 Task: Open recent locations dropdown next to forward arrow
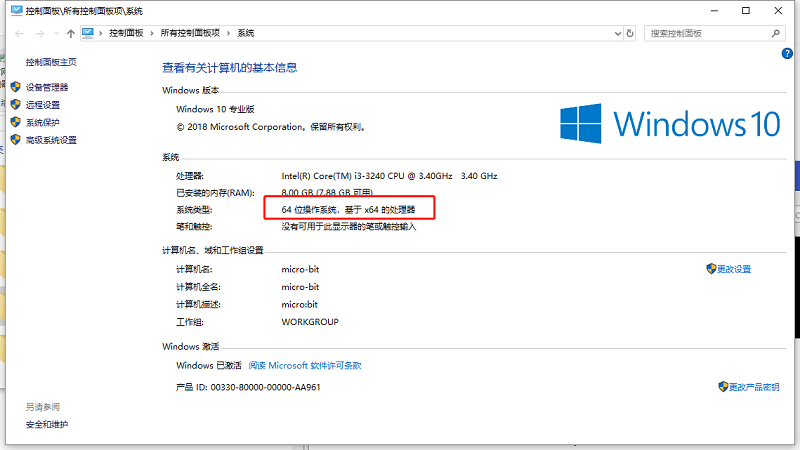[56, 34]
